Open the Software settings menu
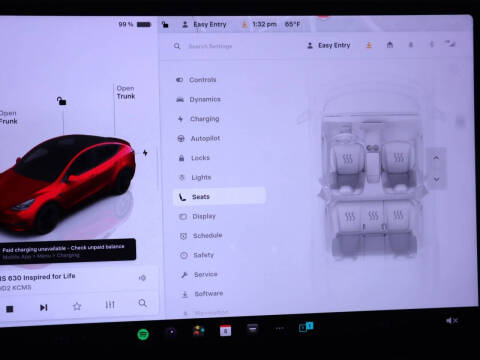The width and height of the screenshot is (480, 360). click(202, 294)
